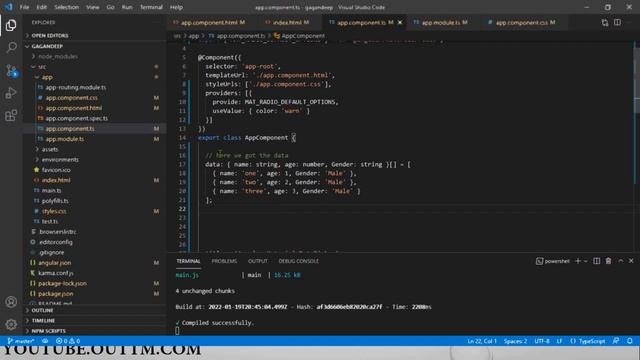Click UTF-8 encoding in status bar

pyautogui.click(x=542, y=341)
